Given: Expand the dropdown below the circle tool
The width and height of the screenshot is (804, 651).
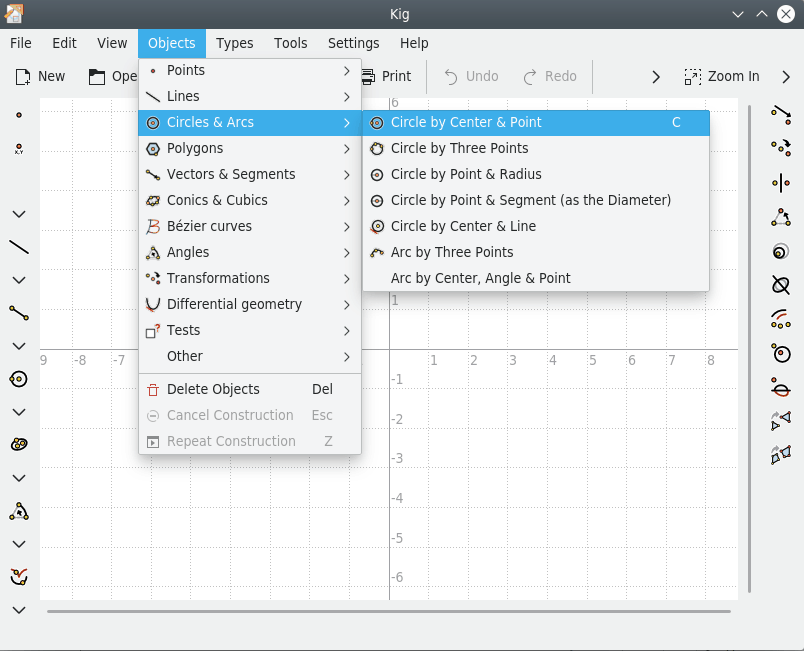Looking at the screenshot, I should pyautogui.click(x=19, y=412).
